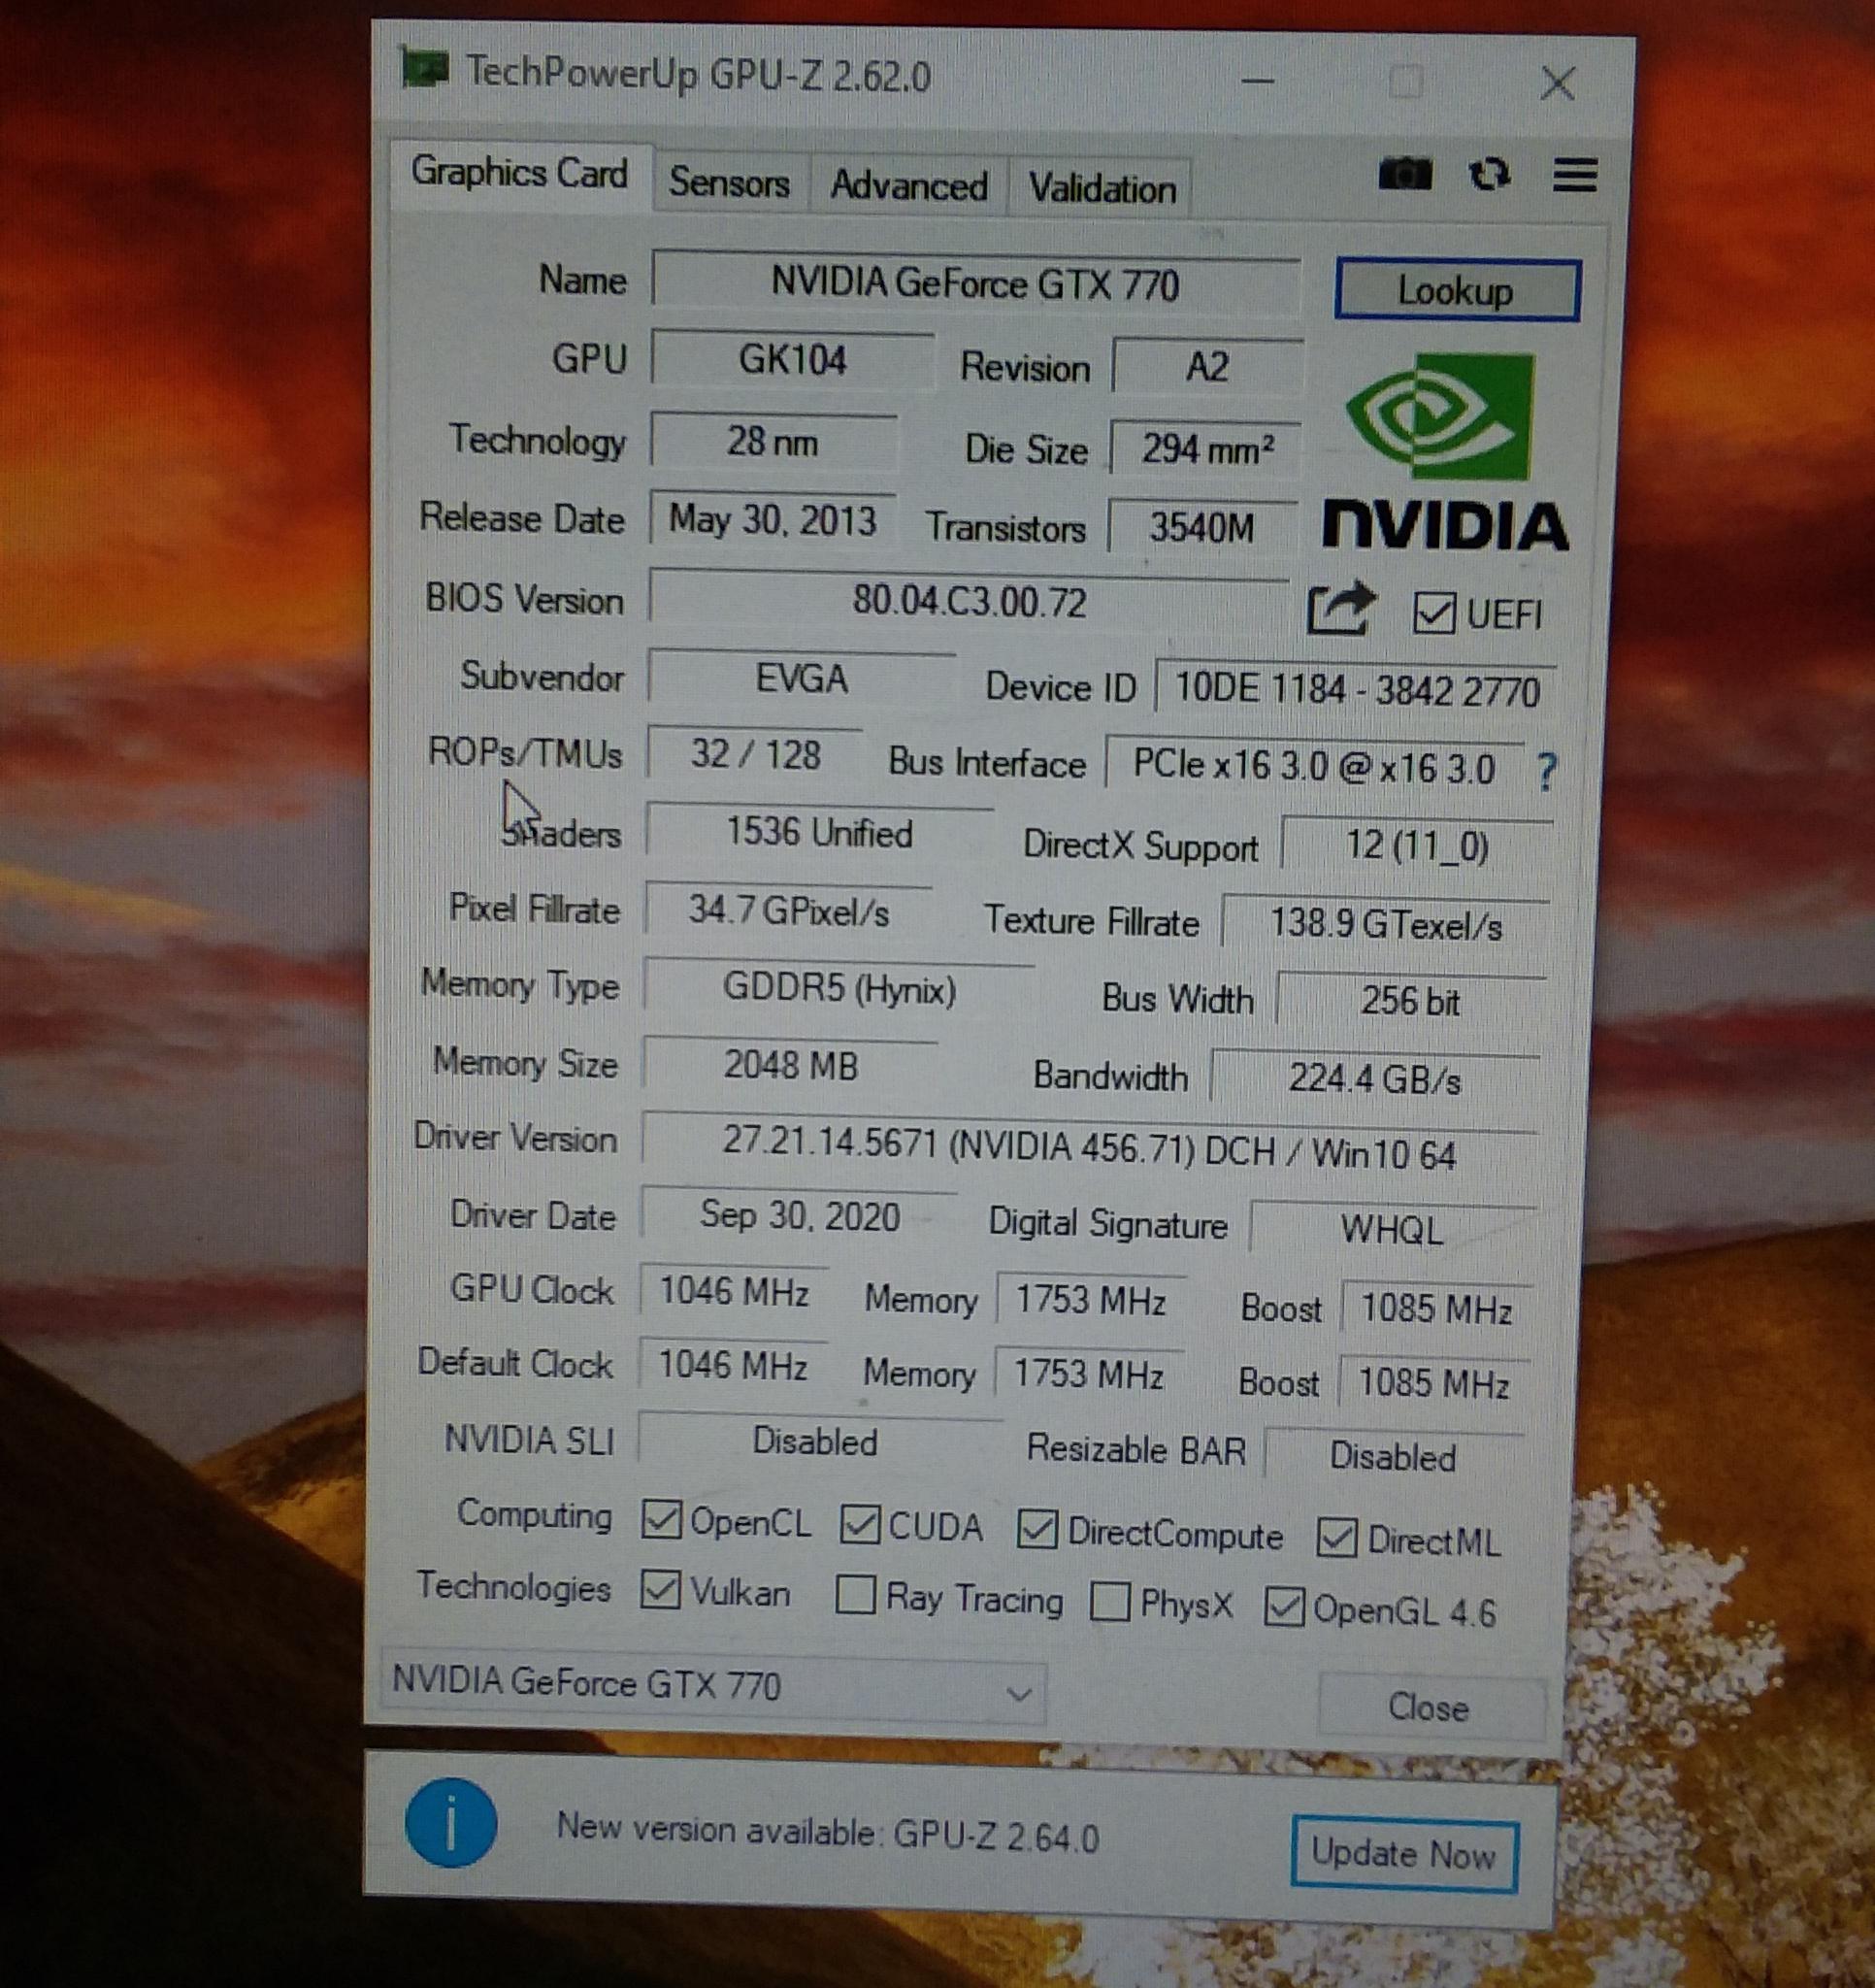Viewport: 1875px width, 1988px height.
Task: Click the GPU Clock 1046 MHz field
Action: [x=734, y=1292]
